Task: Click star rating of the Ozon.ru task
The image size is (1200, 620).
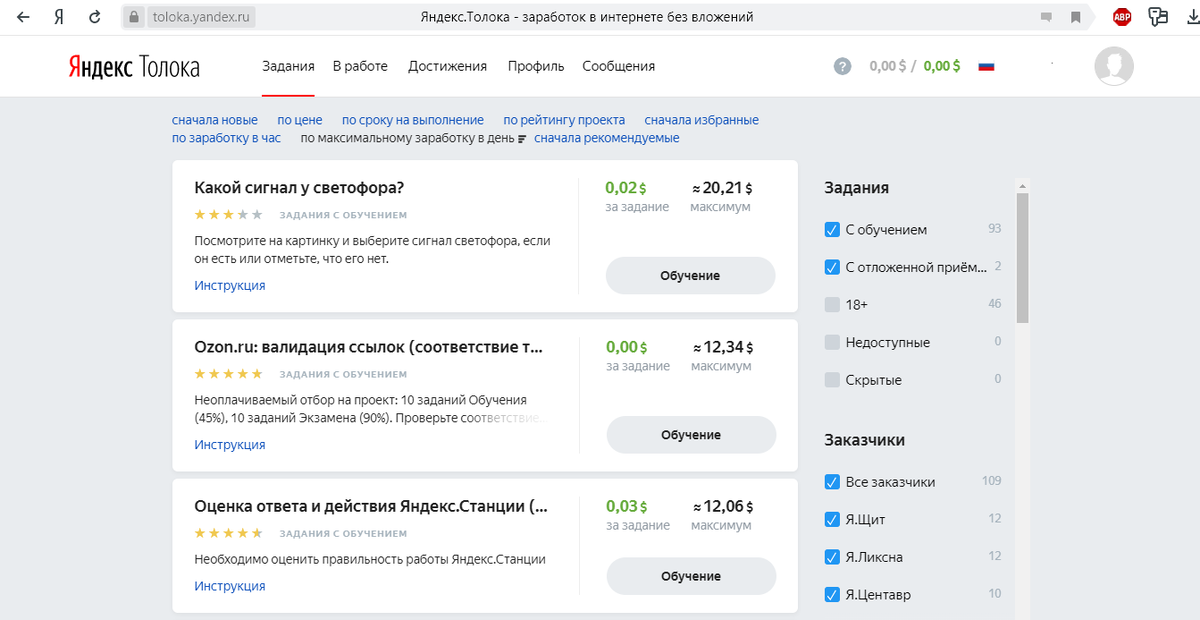Action: pos(228,374)
